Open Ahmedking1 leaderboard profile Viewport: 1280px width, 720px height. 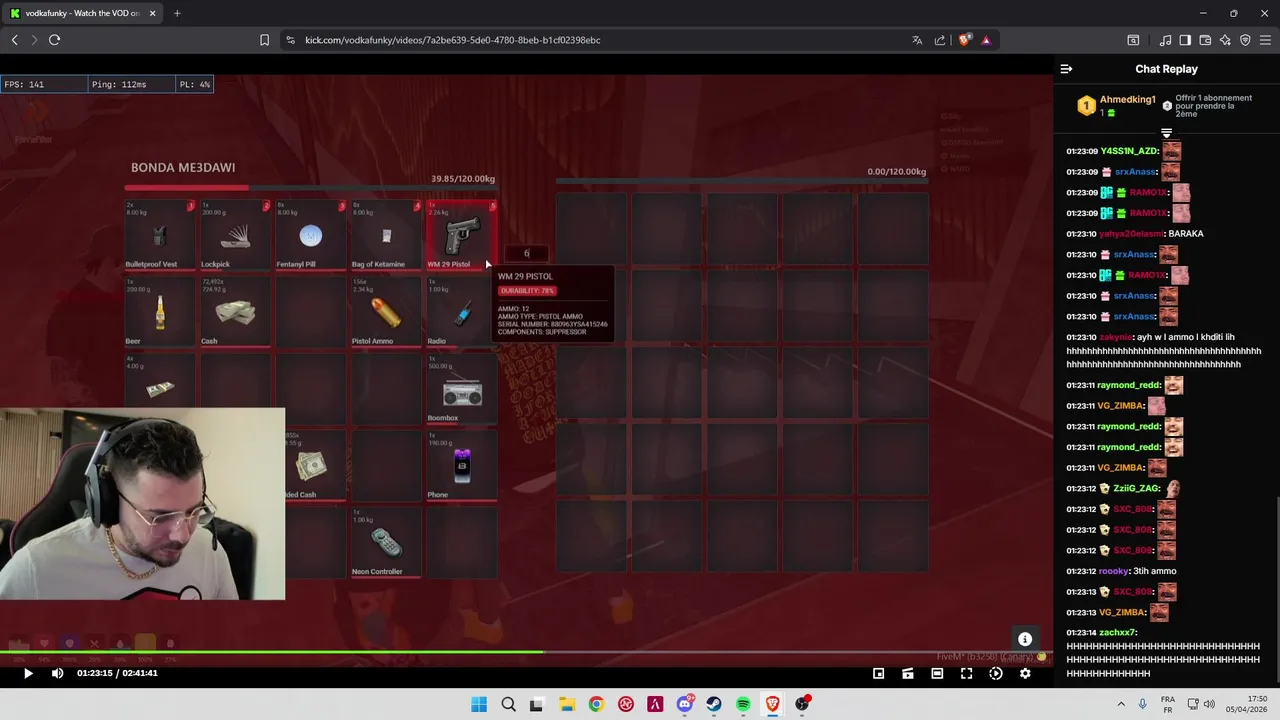(x=1127, y=100)
